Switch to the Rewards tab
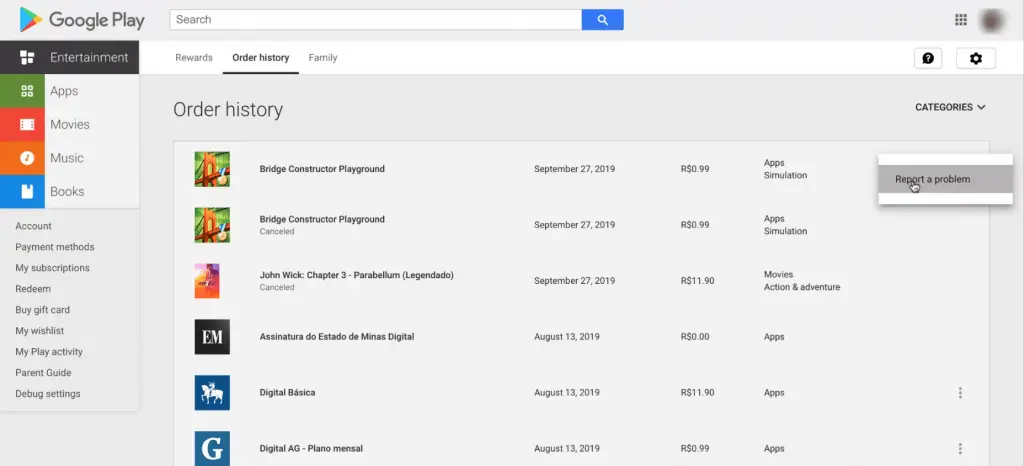The height and width of the screenshot is (466, 1024). click(x=194, y=57)
